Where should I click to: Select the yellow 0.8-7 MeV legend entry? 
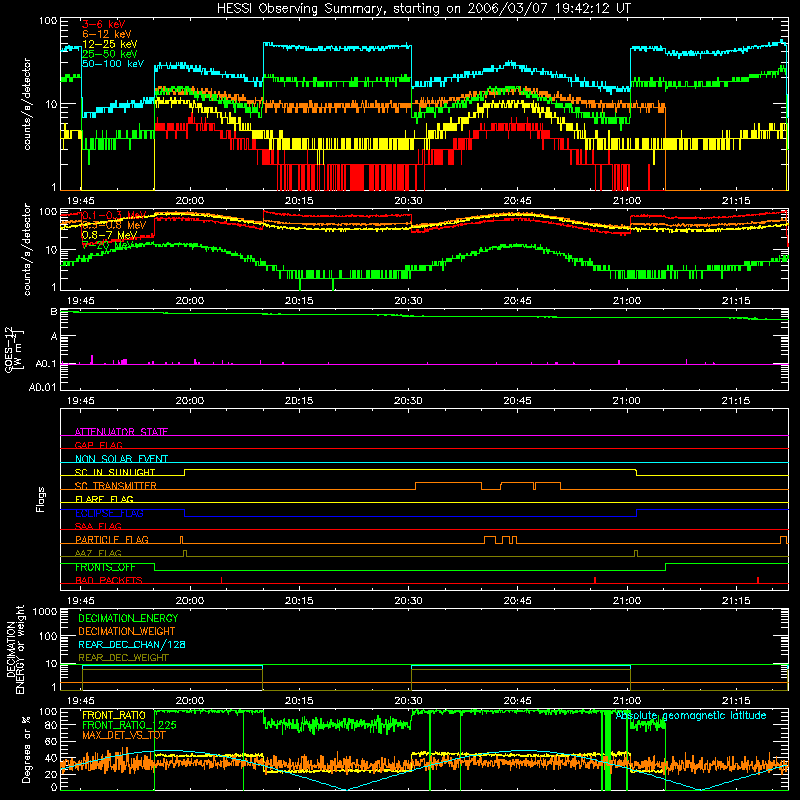pyautogui.click(x=110, y=235)
